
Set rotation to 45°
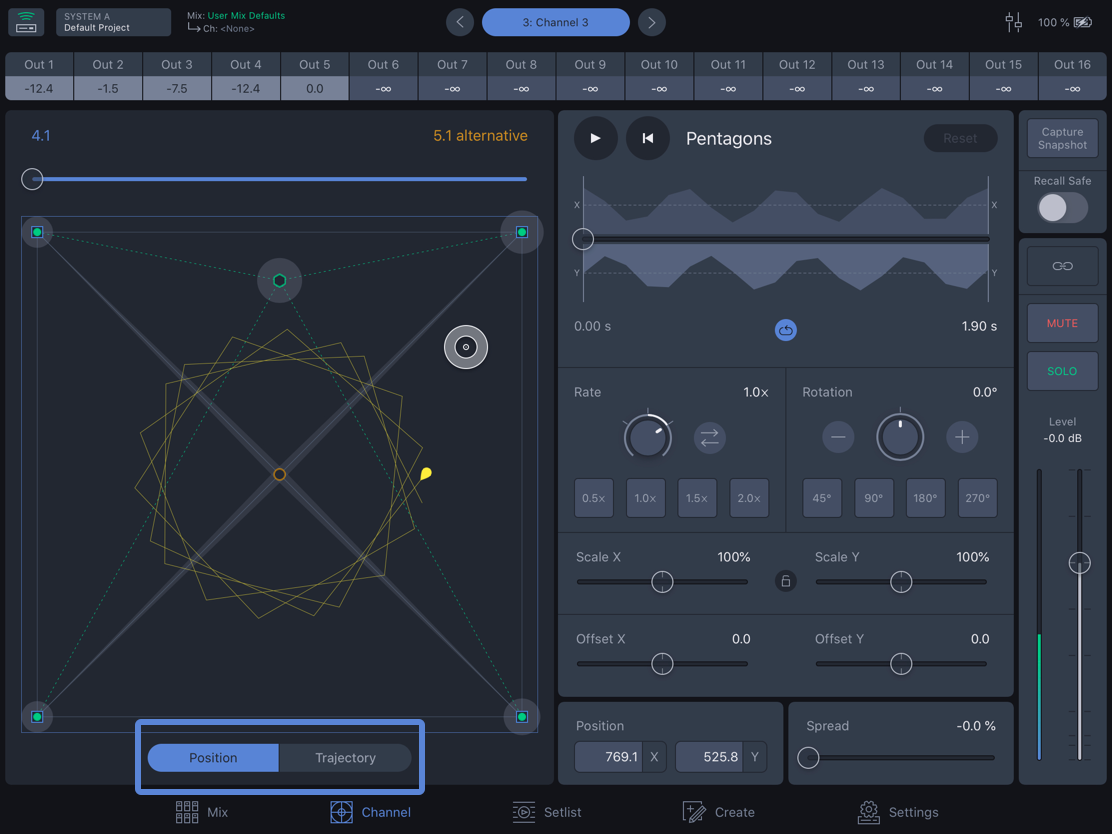pyautogui.click(x=822, y=498)
